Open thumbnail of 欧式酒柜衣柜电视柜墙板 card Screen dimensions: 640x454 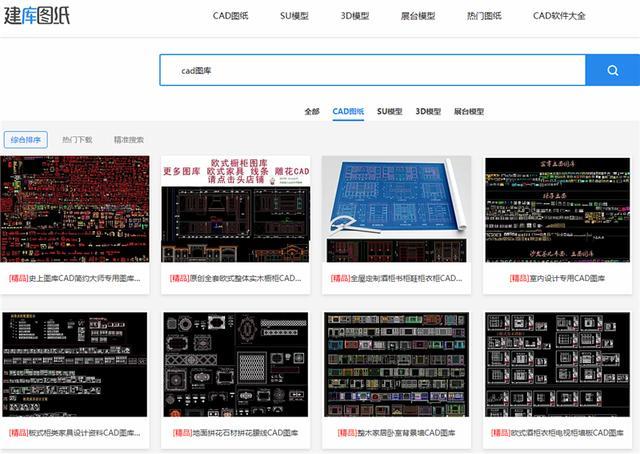(557, 365)
